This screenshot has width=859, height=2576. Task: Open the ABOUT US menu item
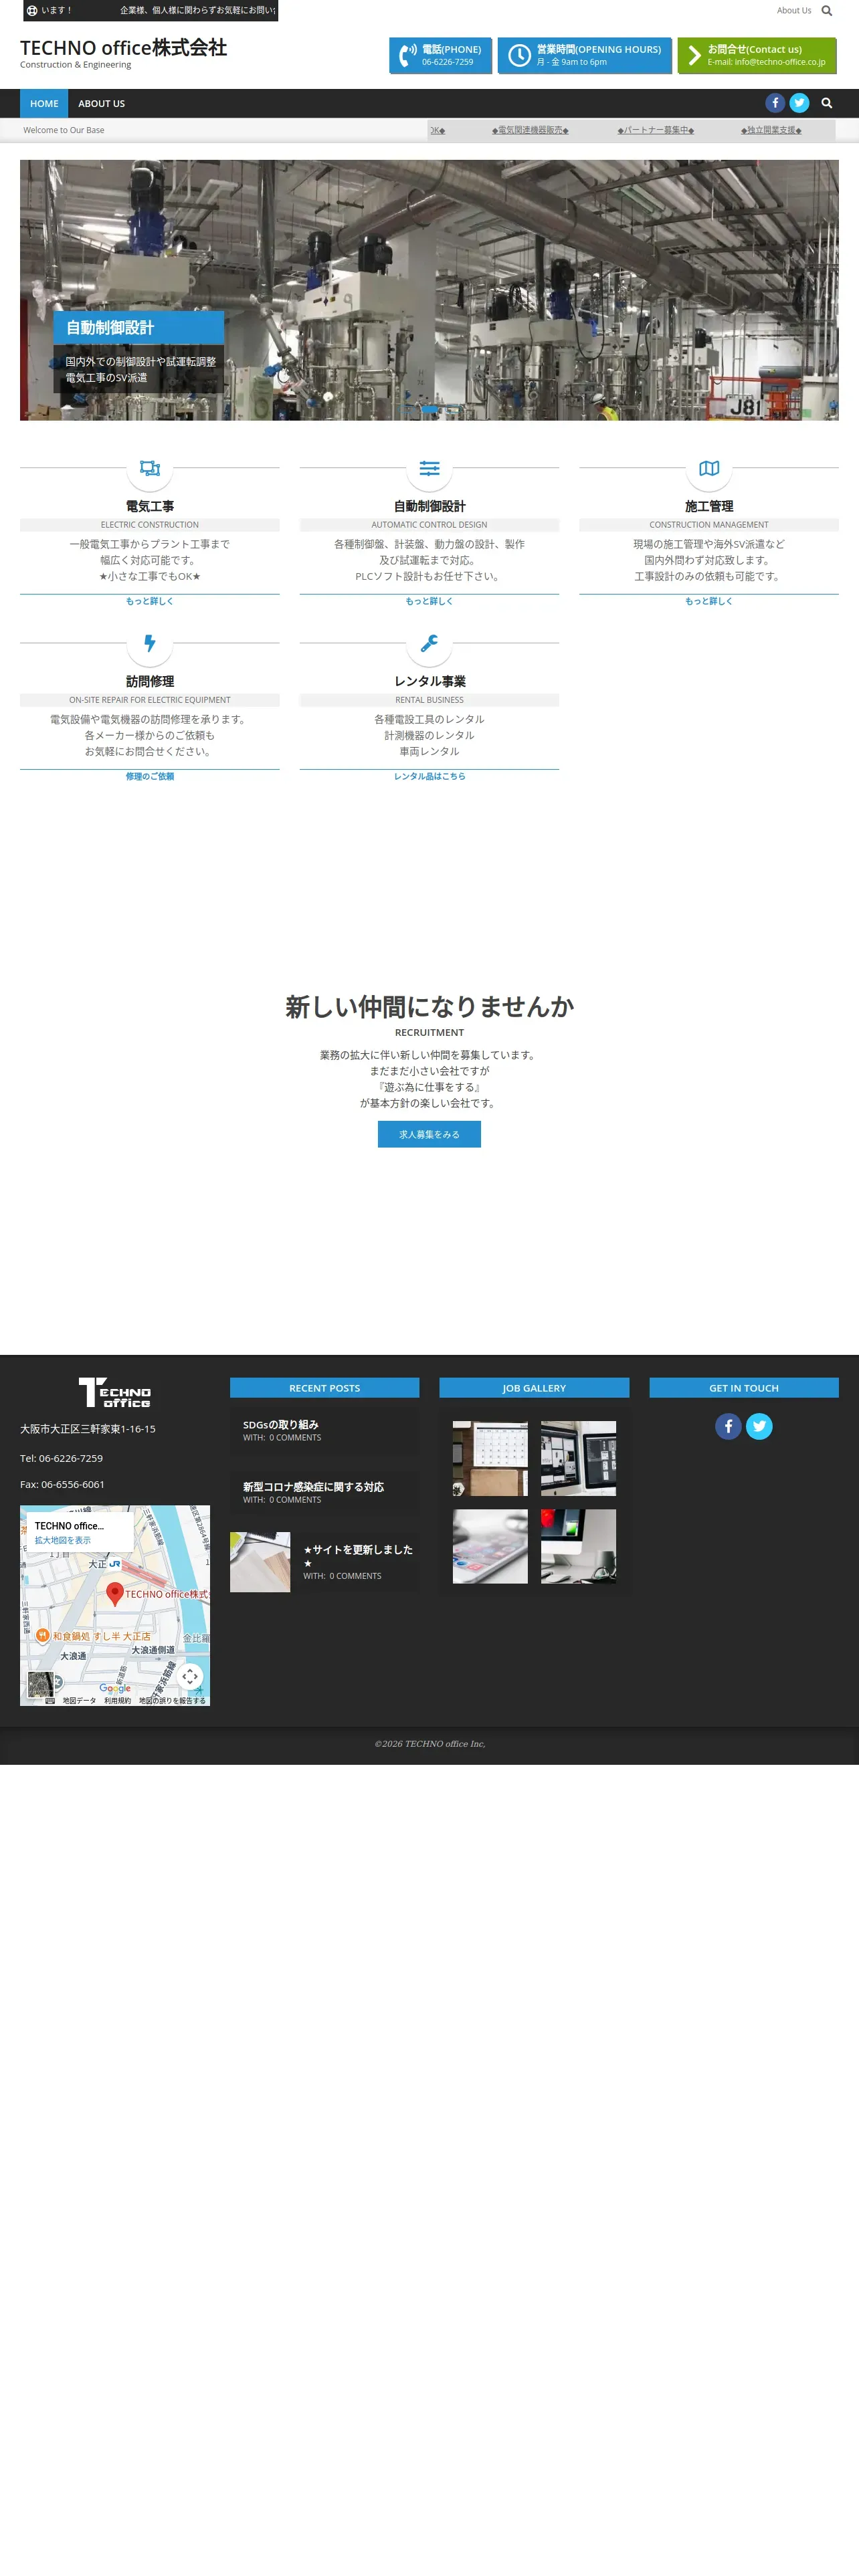click(102, 103)
